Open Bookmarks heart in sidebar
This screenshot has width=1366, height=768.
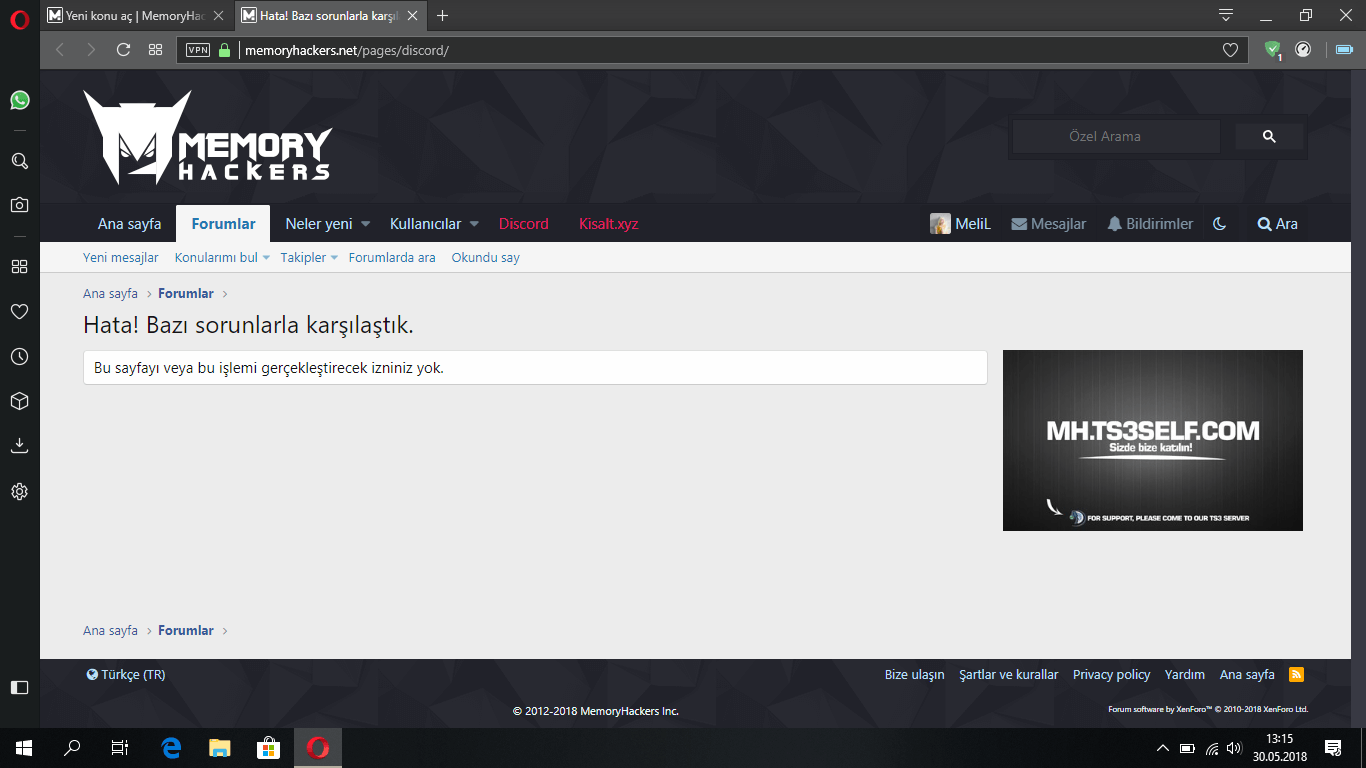point(19,312)
